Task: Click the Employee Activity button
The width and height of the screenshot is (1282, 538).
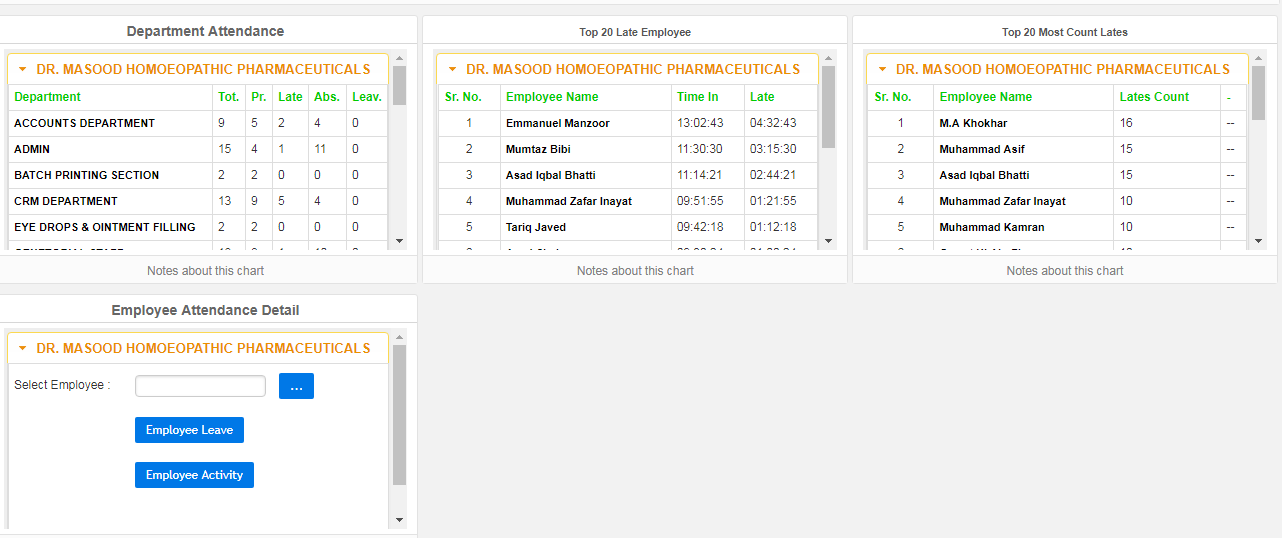Action: 194,475
